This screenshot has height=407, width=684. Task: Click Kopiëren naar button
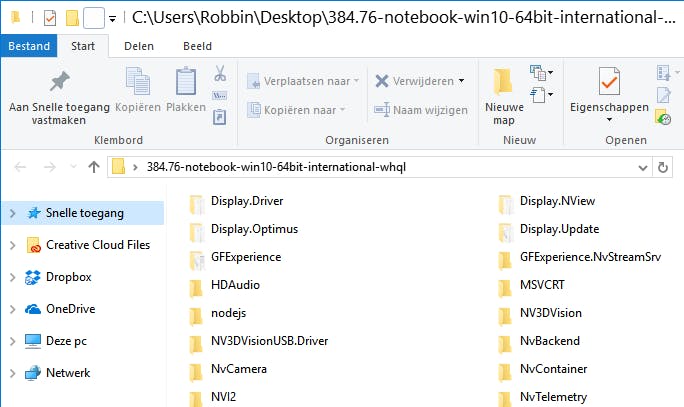click(x=296, y=110)
